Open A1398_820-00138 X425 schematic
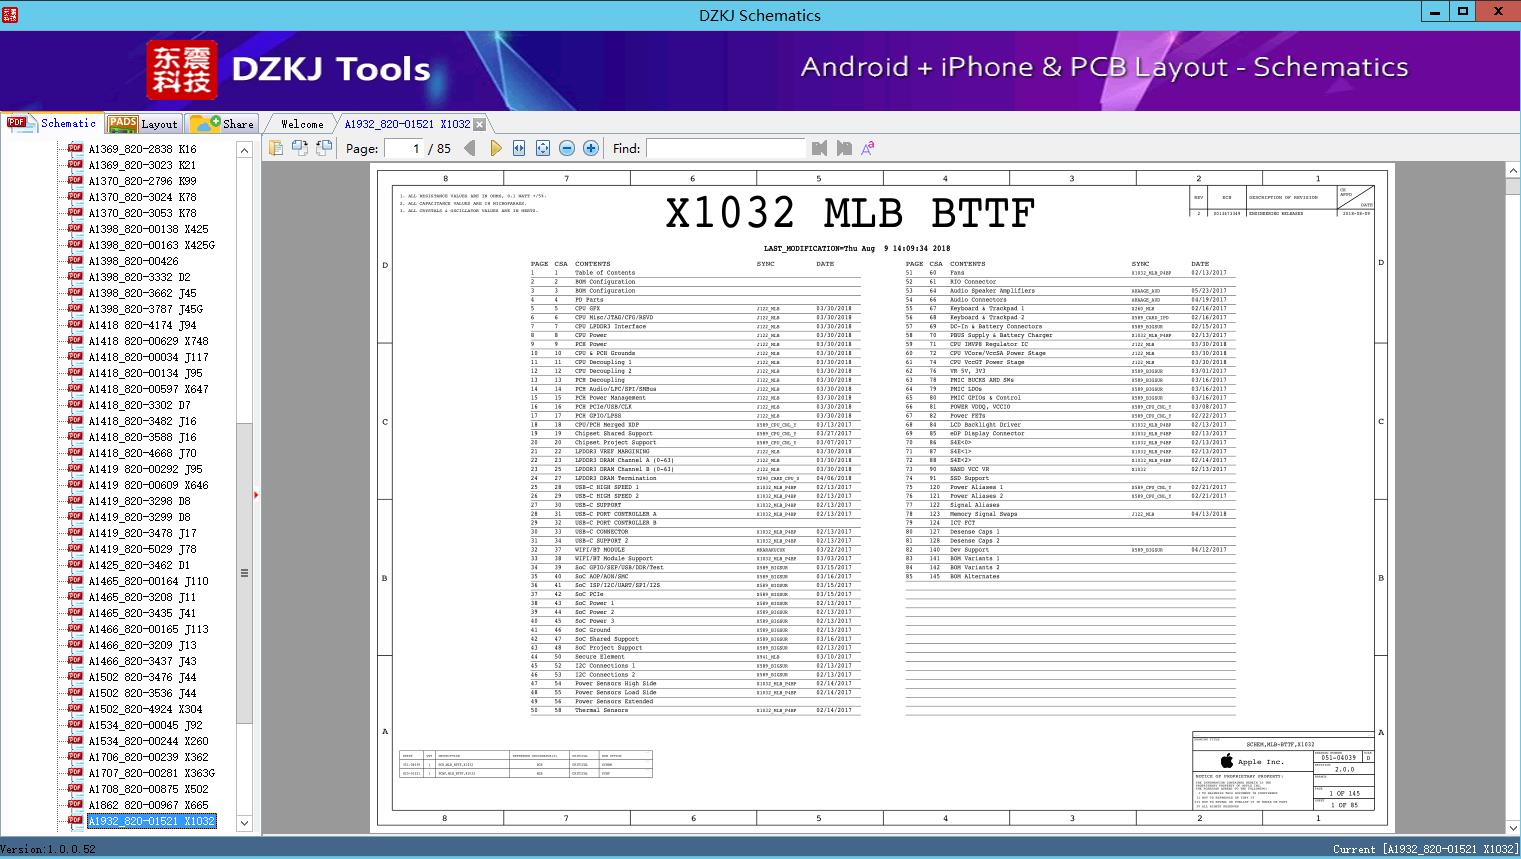The width and height of the screenshot is (1521, 859). [x=148, y=229]
